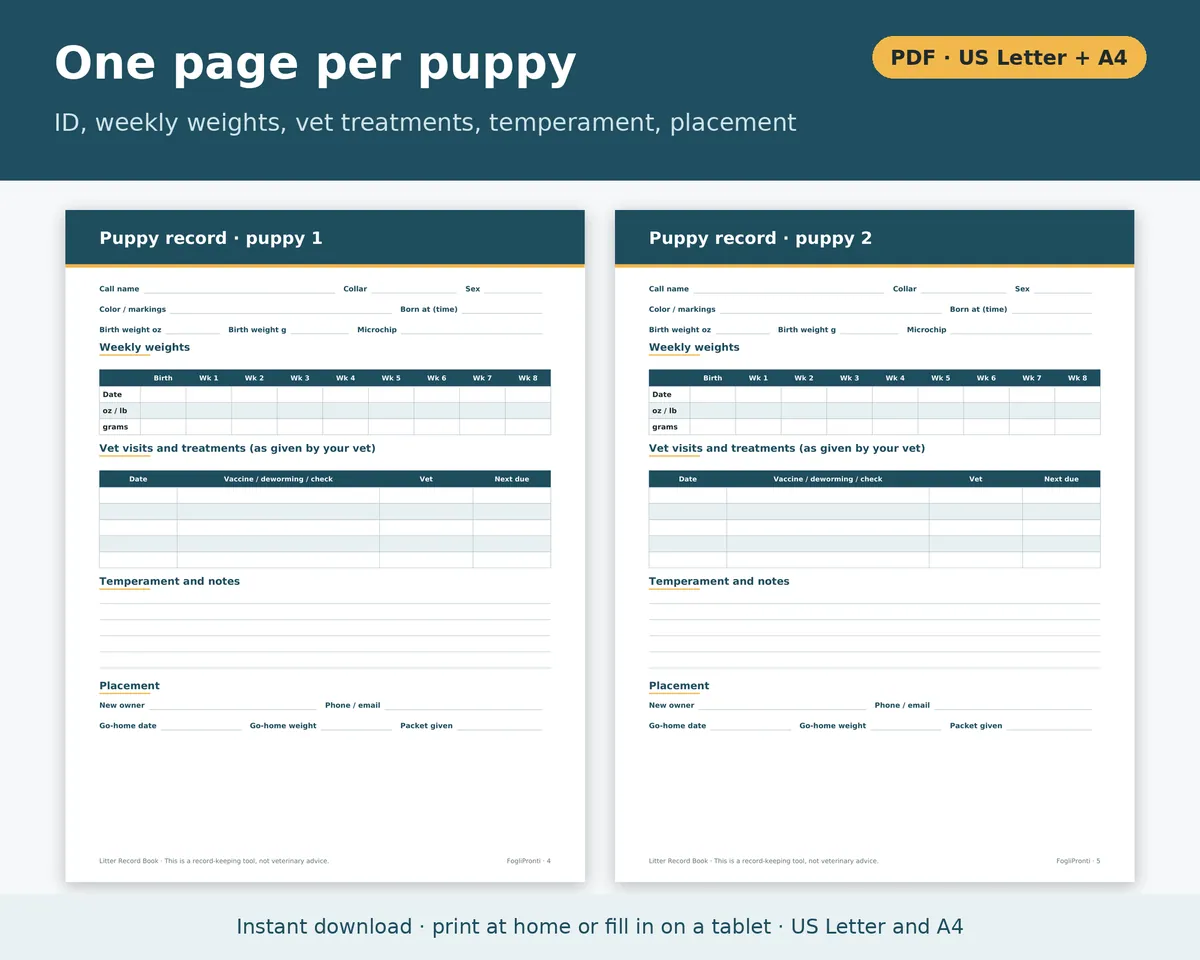Click the "Wk 4" column header on puppy 1 page

point(345,378)
